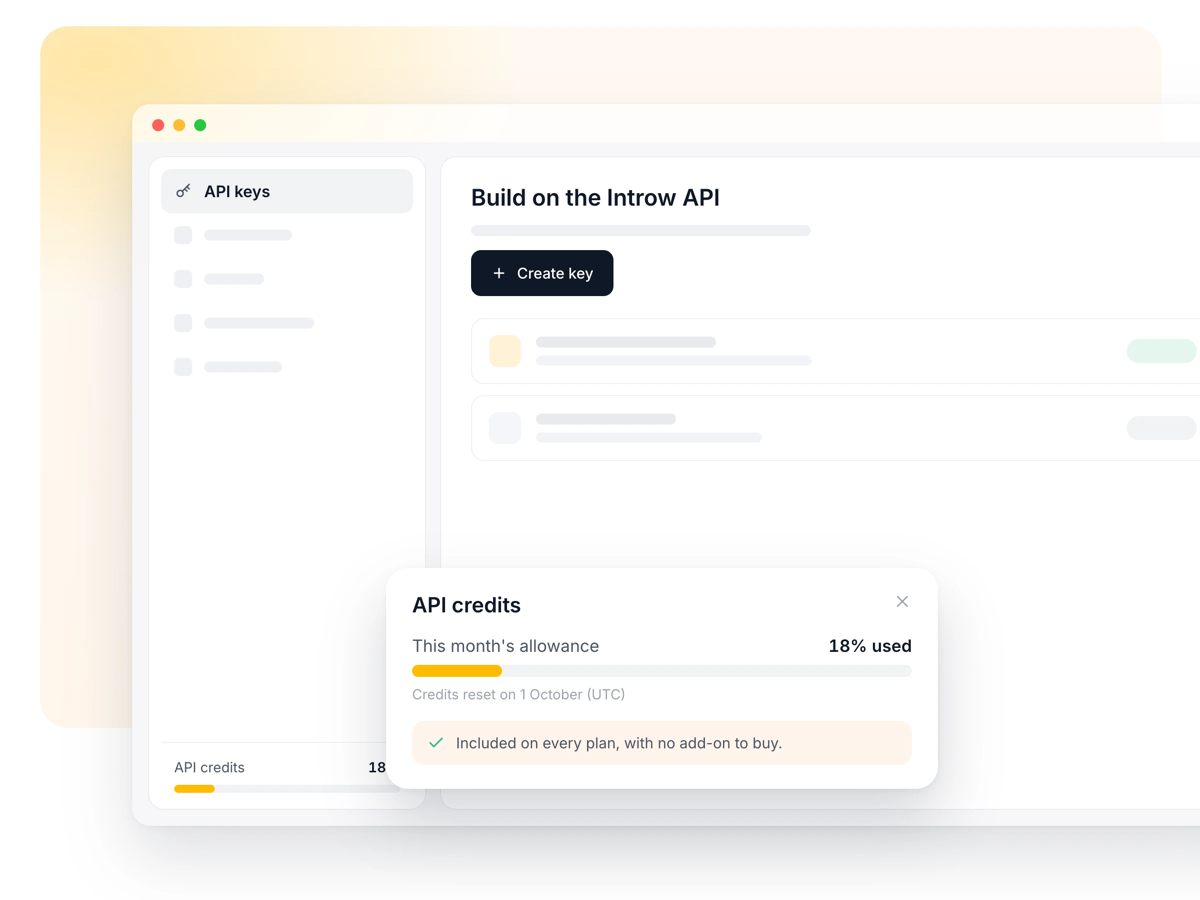1200x900 pixels.
Task: Open the API keys sidebar item
Action: [x=287, y=191]
